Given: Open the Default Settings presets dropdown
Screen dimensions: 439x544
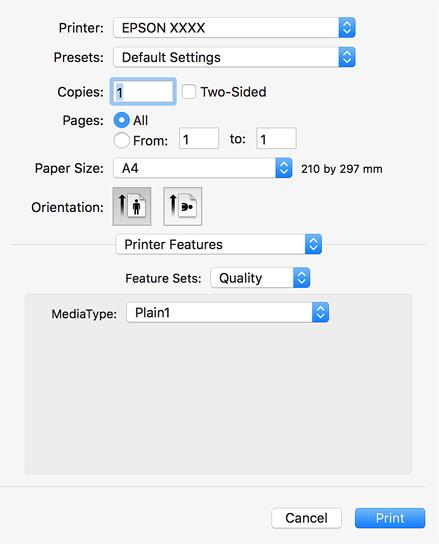Looking at the screenshot, I should (x=234, y=57).
